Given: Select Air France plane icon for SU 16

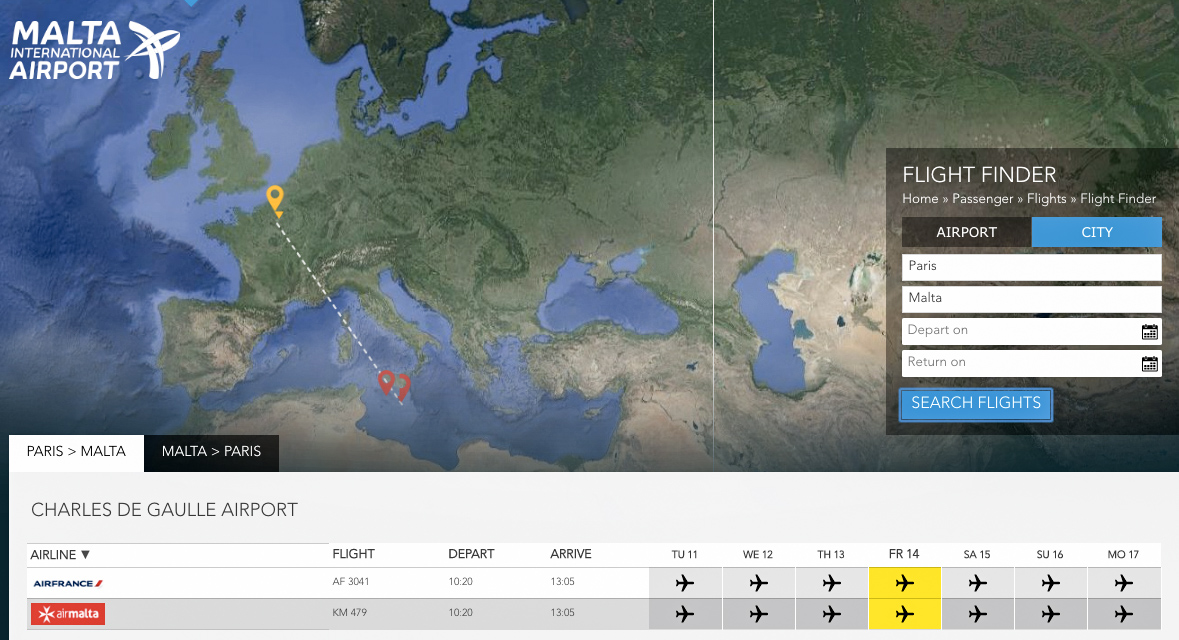Looking at the screenshot, I should pyautogui.click(x=1050, y=583).
